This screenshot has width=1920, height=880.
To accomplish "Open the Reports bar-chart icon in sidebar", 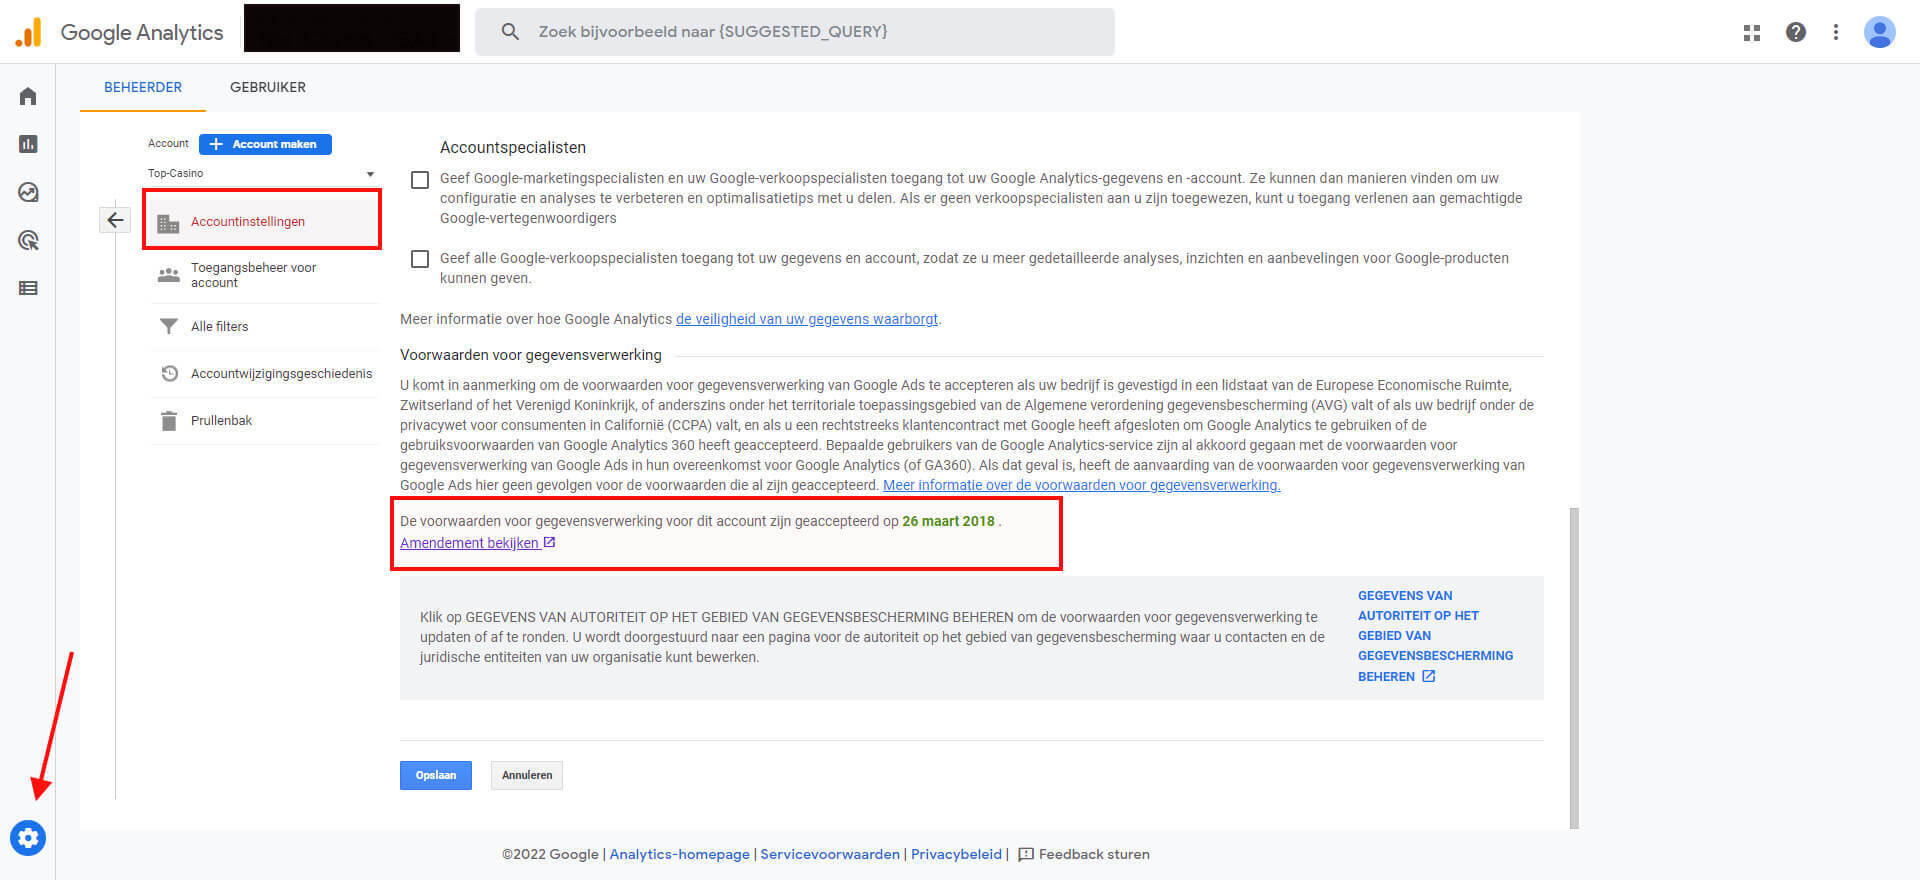I will [x=28, y=144].
